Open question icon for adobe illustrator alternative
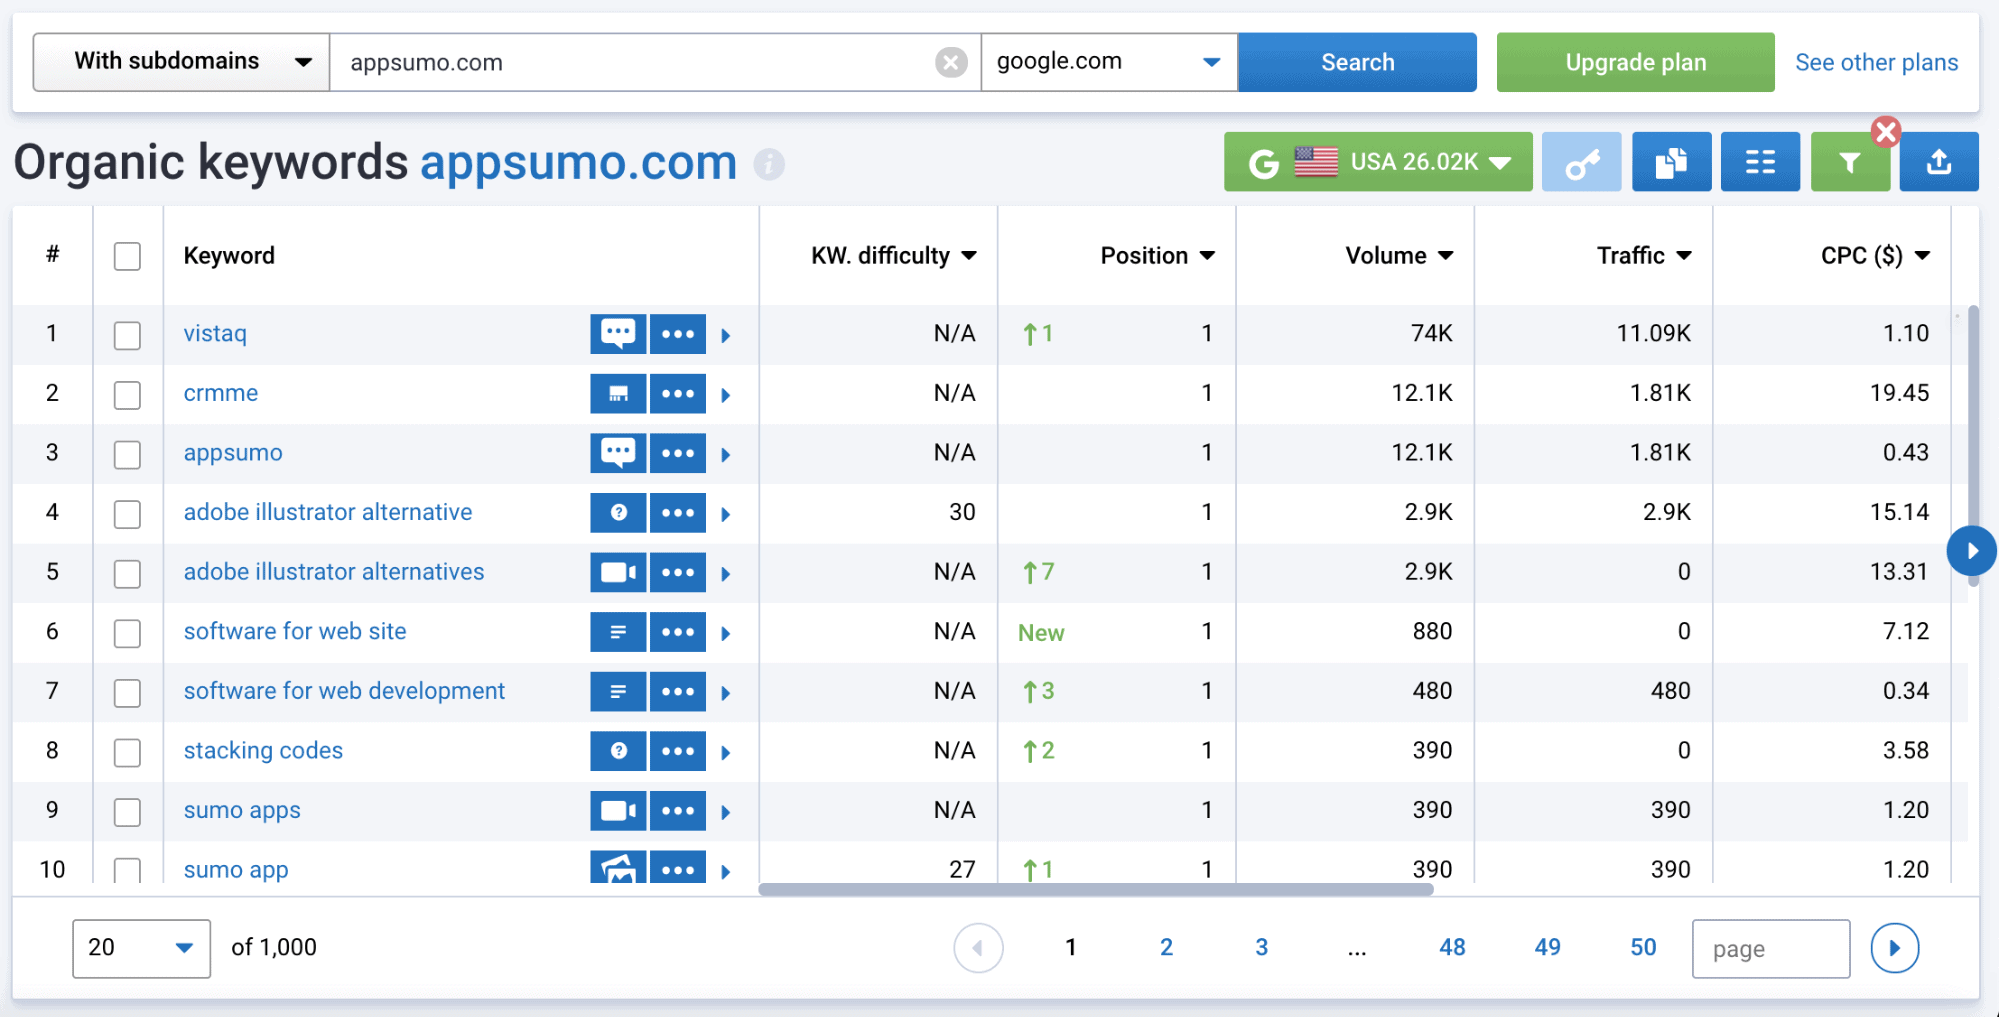 pyautogui.click(x=618, y=513)
